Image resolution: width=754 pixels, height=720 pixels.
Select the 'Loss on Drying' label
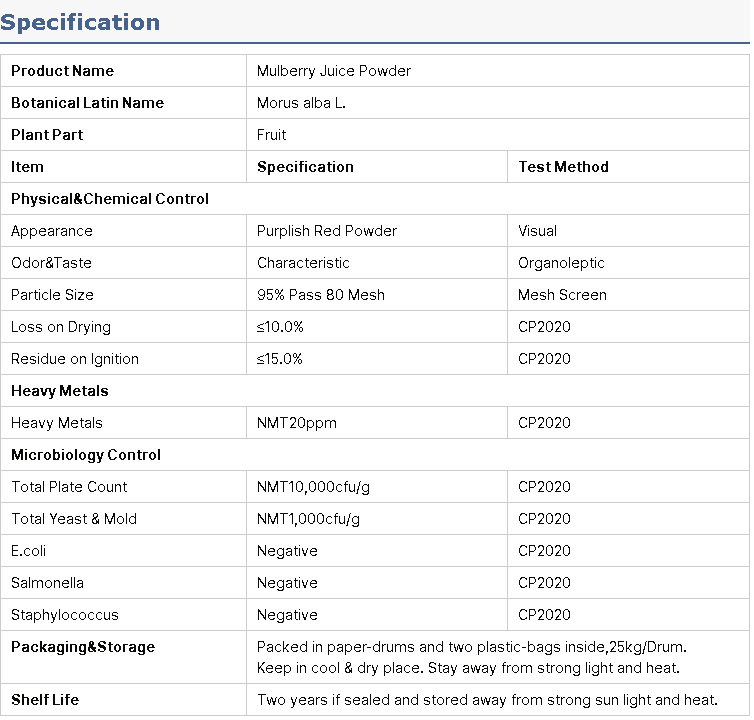click(x=61, y=327)
